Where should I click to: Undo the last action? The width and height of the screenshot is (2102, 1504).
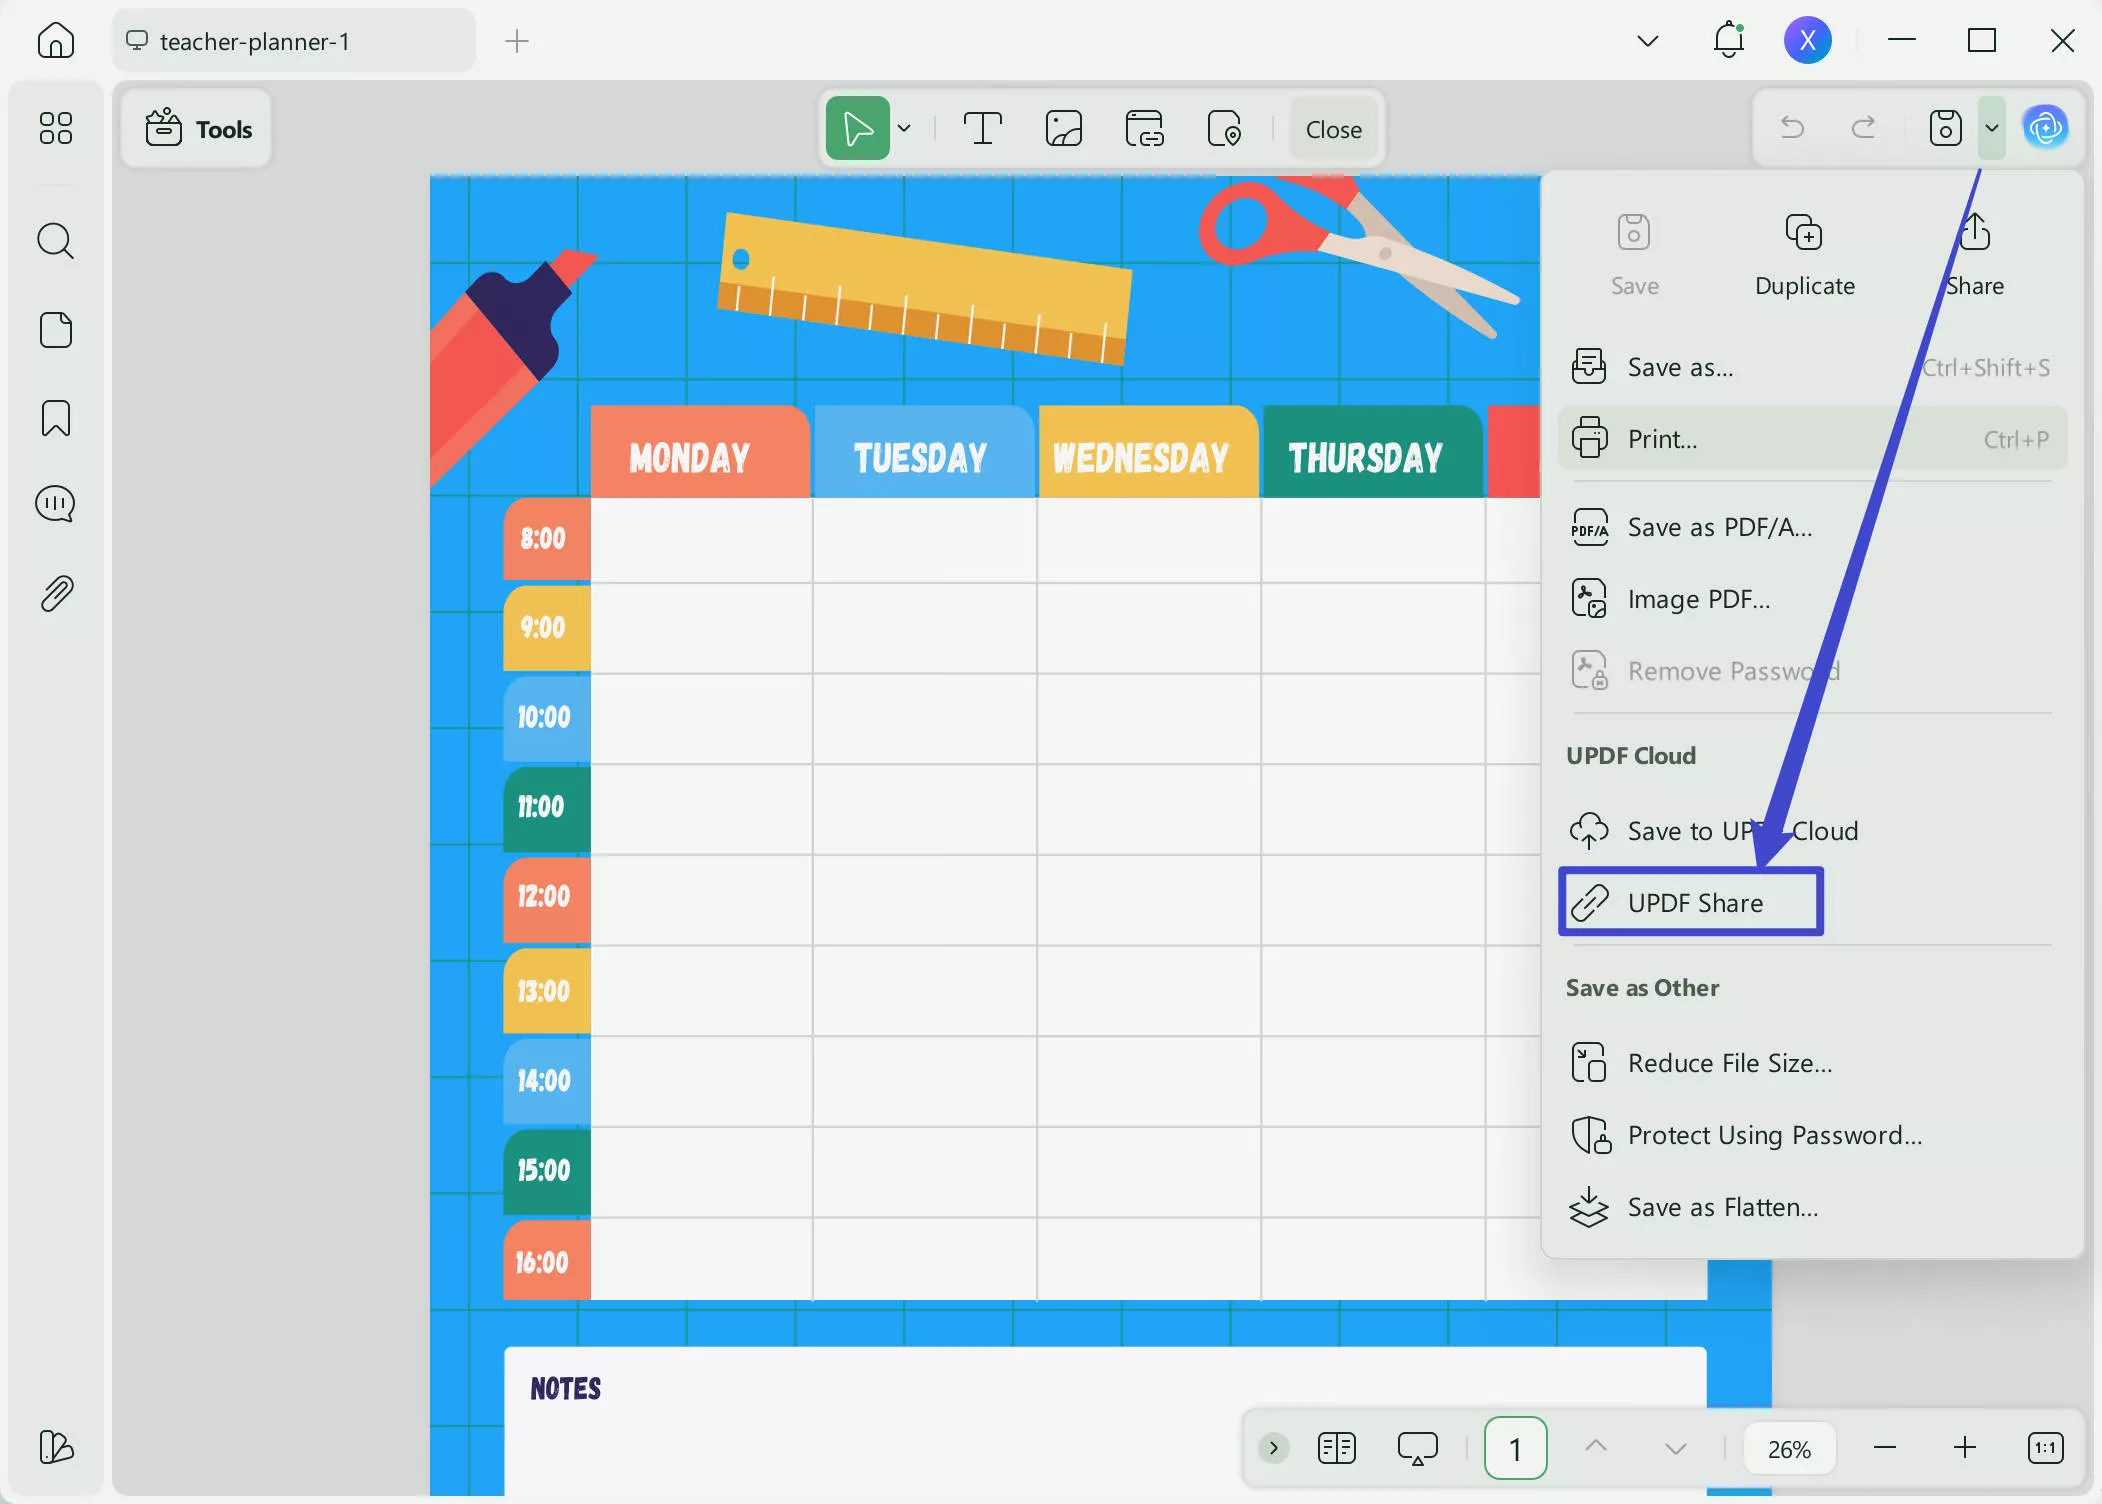click(x=1791, y=128)
